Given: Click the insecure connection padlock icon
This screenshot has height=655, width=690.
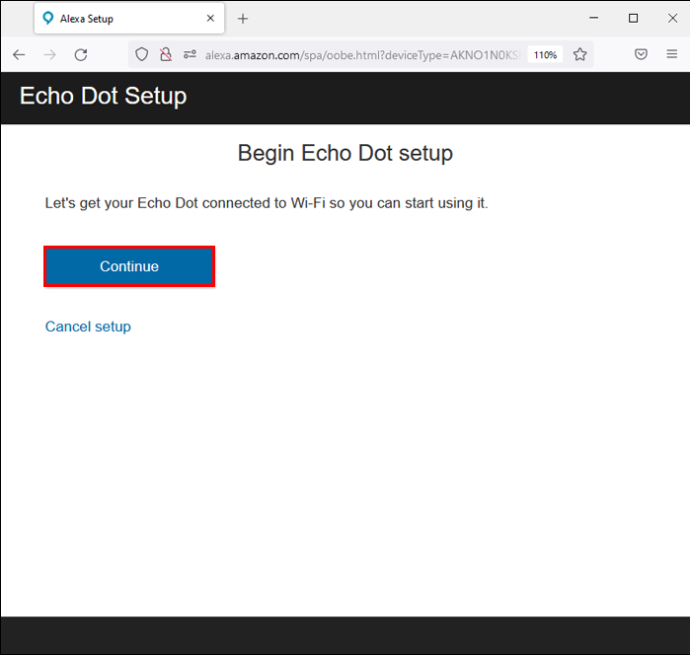Looking at the screenshot, I should tap(166, 55).
